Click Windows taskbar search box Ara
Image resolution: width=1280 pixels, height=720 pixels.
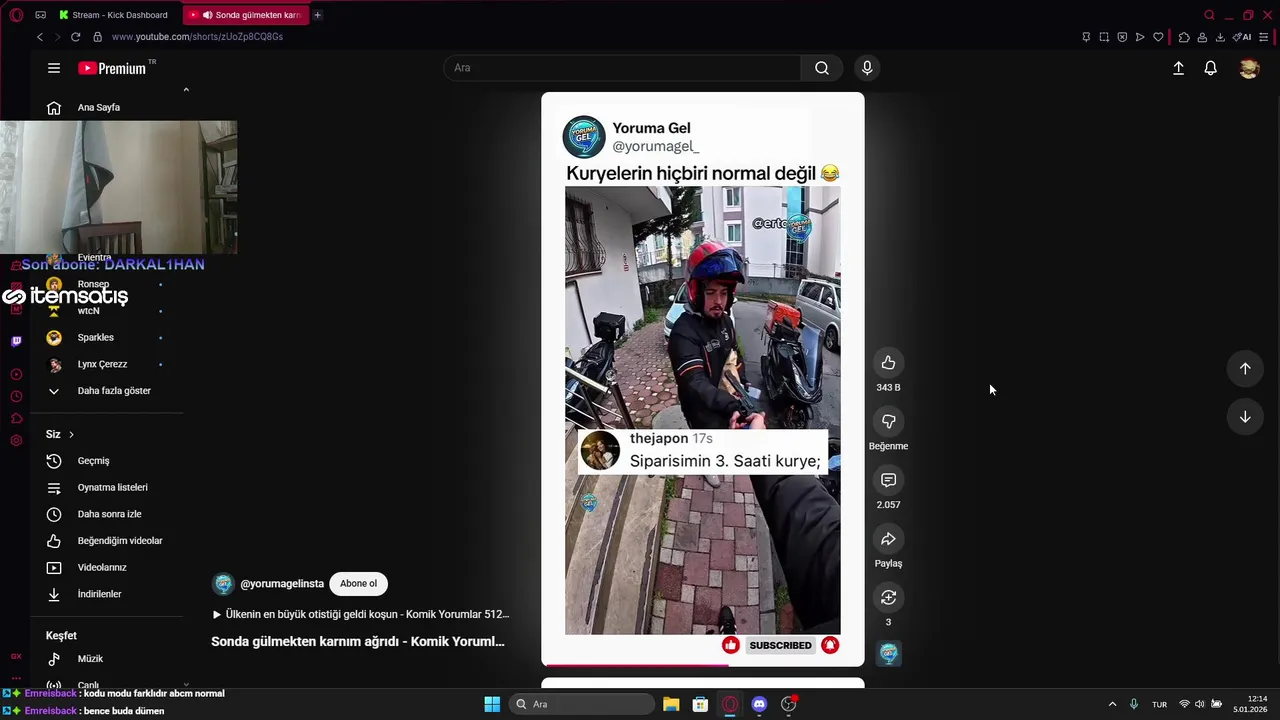582,704
